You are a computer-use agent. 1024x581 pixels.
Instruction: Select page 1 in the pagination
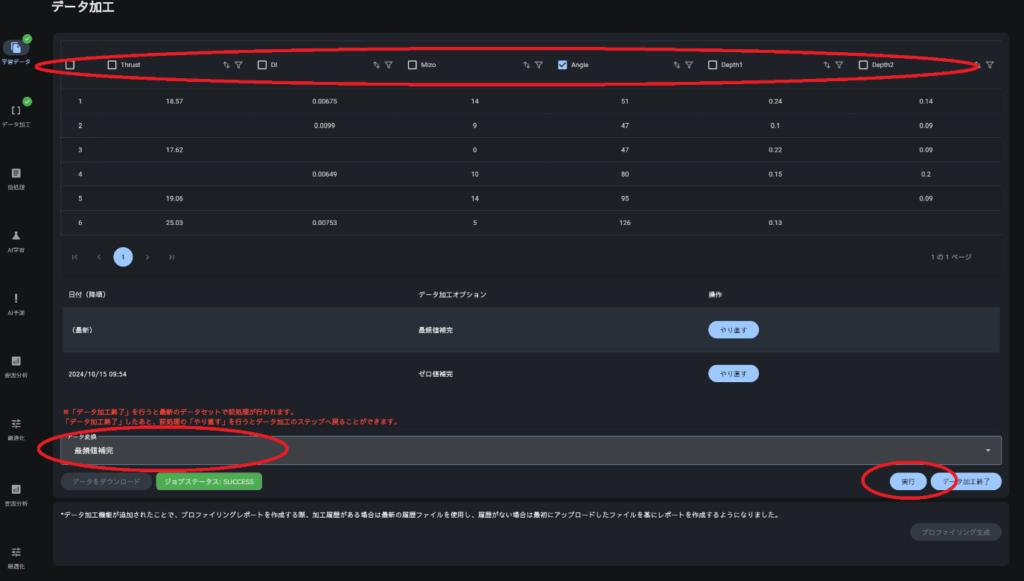(122, 257)
